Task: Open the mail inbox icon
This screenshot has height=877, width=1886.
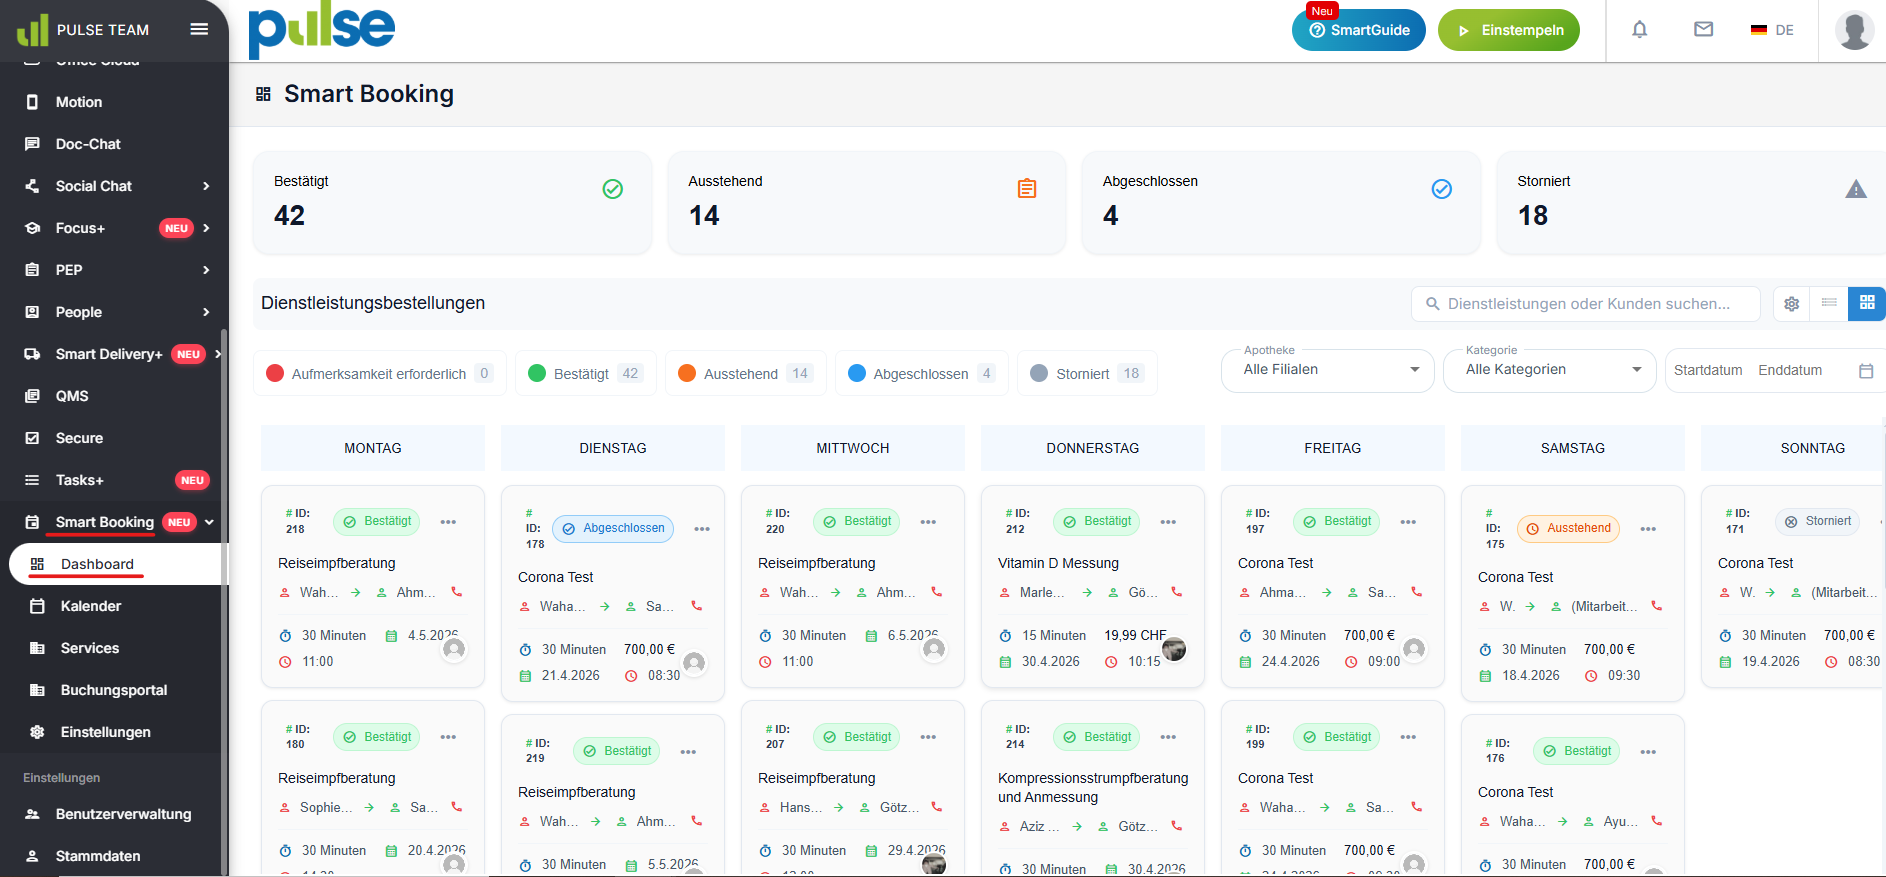Action: tap(1704, 30)
